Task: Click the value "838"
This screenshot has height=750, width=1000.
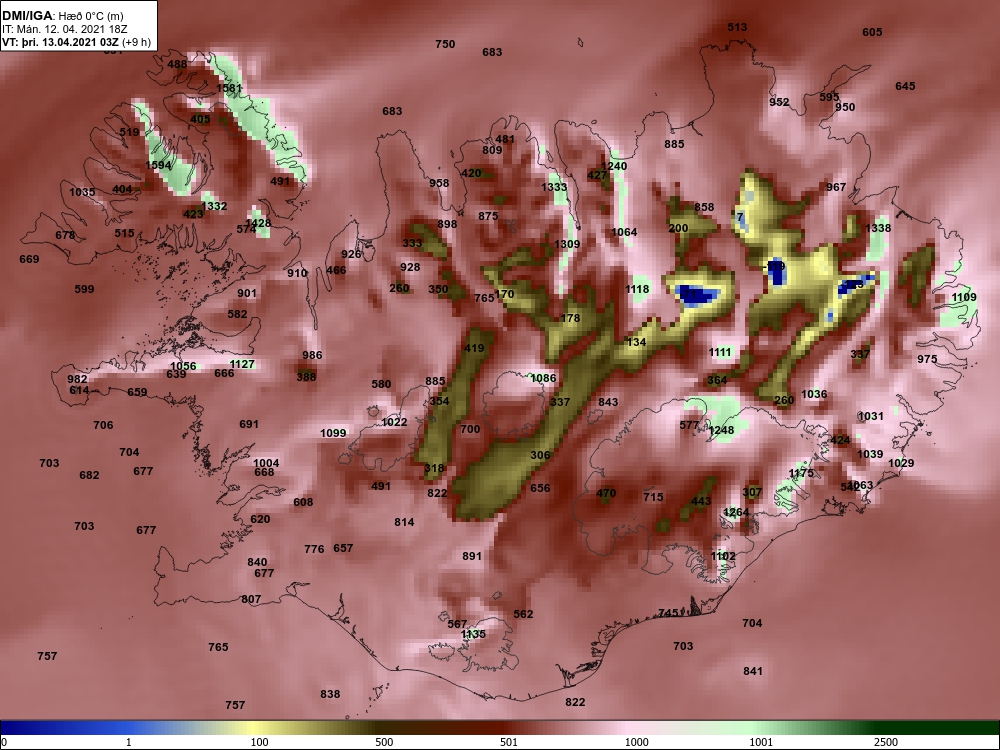Action: 330,694
